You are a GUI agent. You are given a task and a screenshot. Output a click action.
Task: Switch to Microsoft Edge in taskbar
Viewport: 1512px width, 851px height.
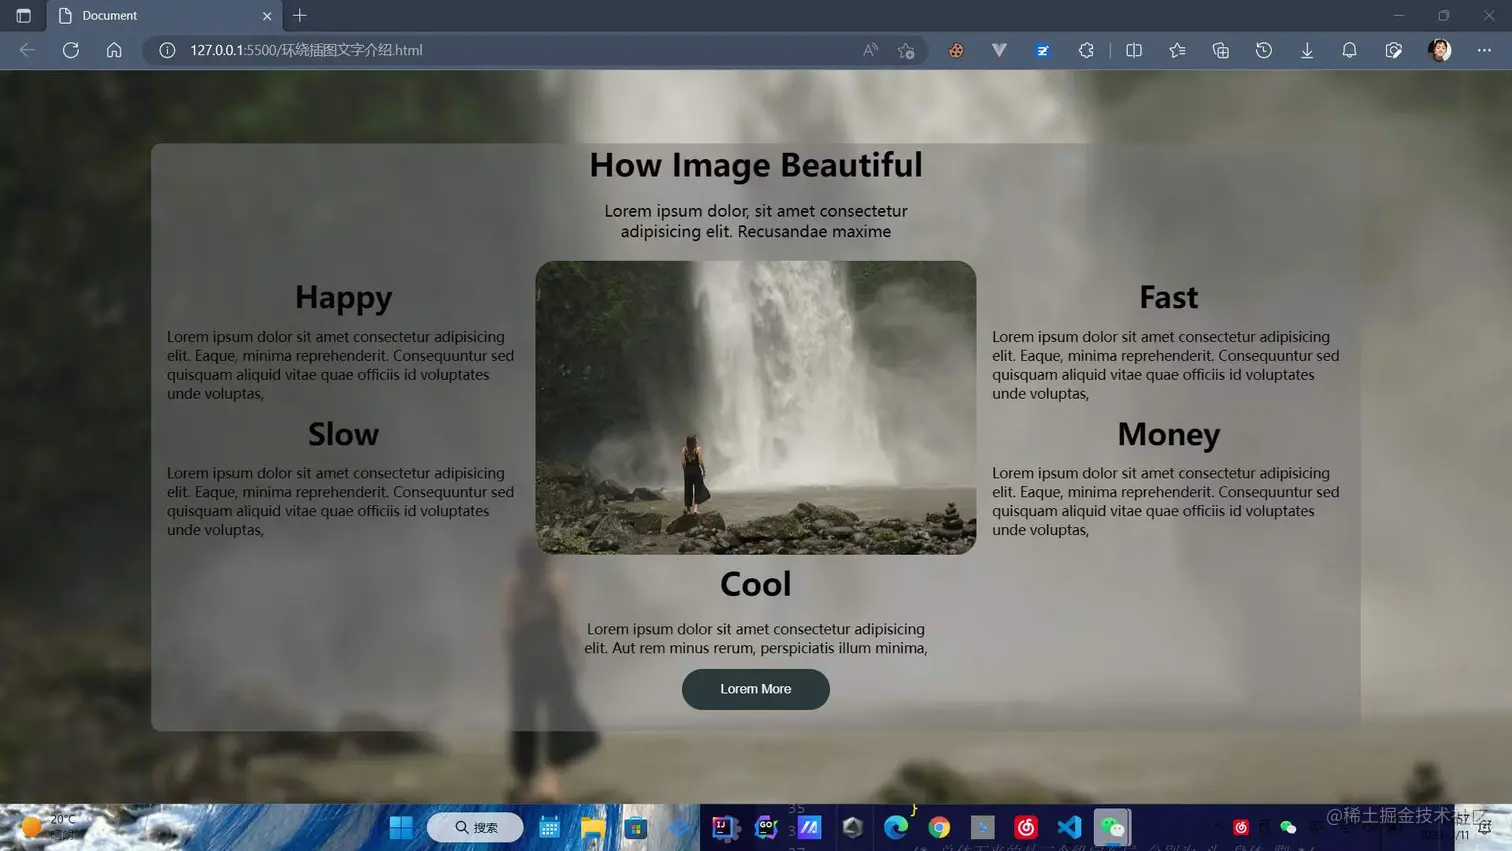point(896,827)
